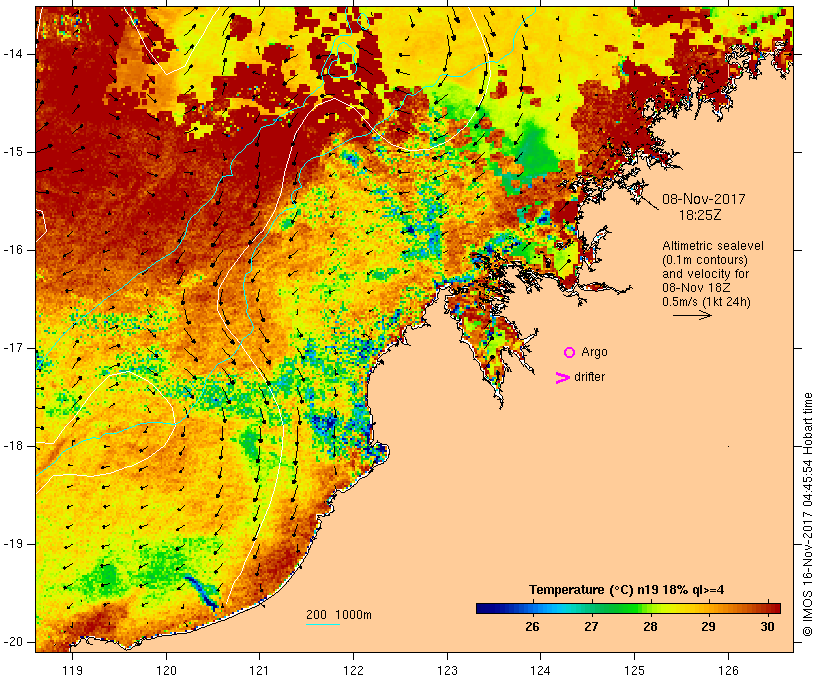
Task: Click the color bar value 26
Action: click(532, 627)
